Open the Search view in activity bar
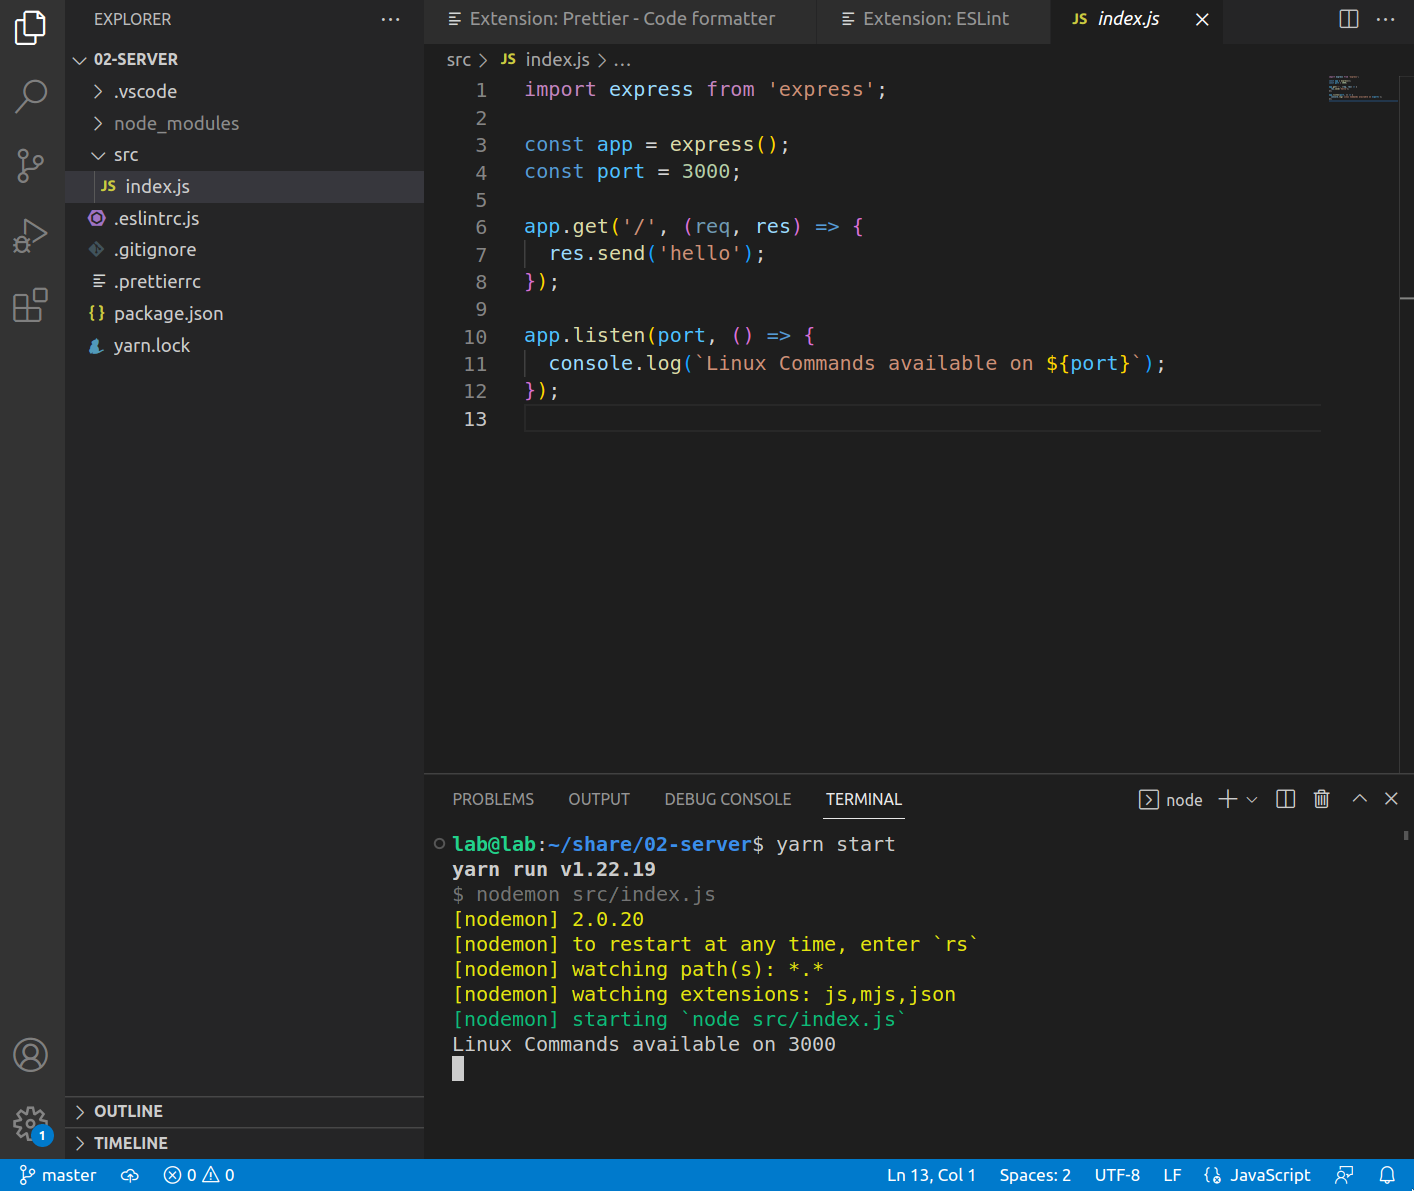Screen dimensions: 1414x1191 point(31,97)
